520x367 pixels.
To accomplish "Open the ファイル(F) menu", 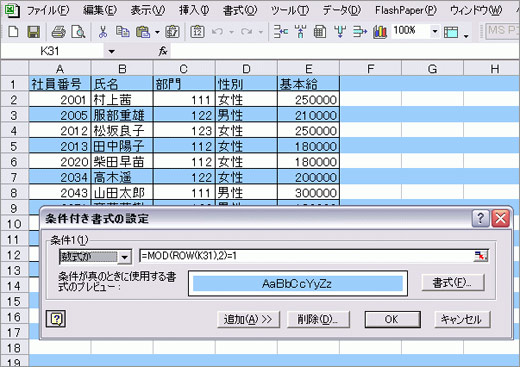I will tap(48, 10).
